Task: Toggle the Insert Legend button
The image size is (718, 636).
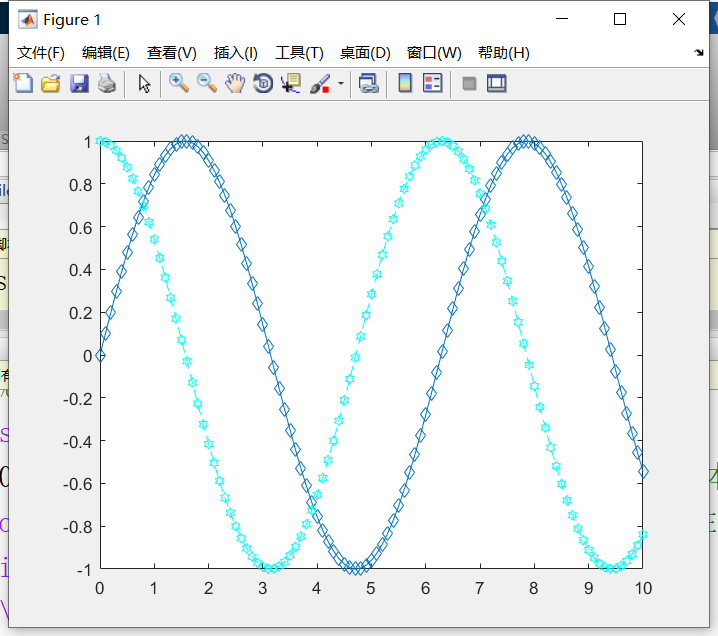Action: (433, 83)
